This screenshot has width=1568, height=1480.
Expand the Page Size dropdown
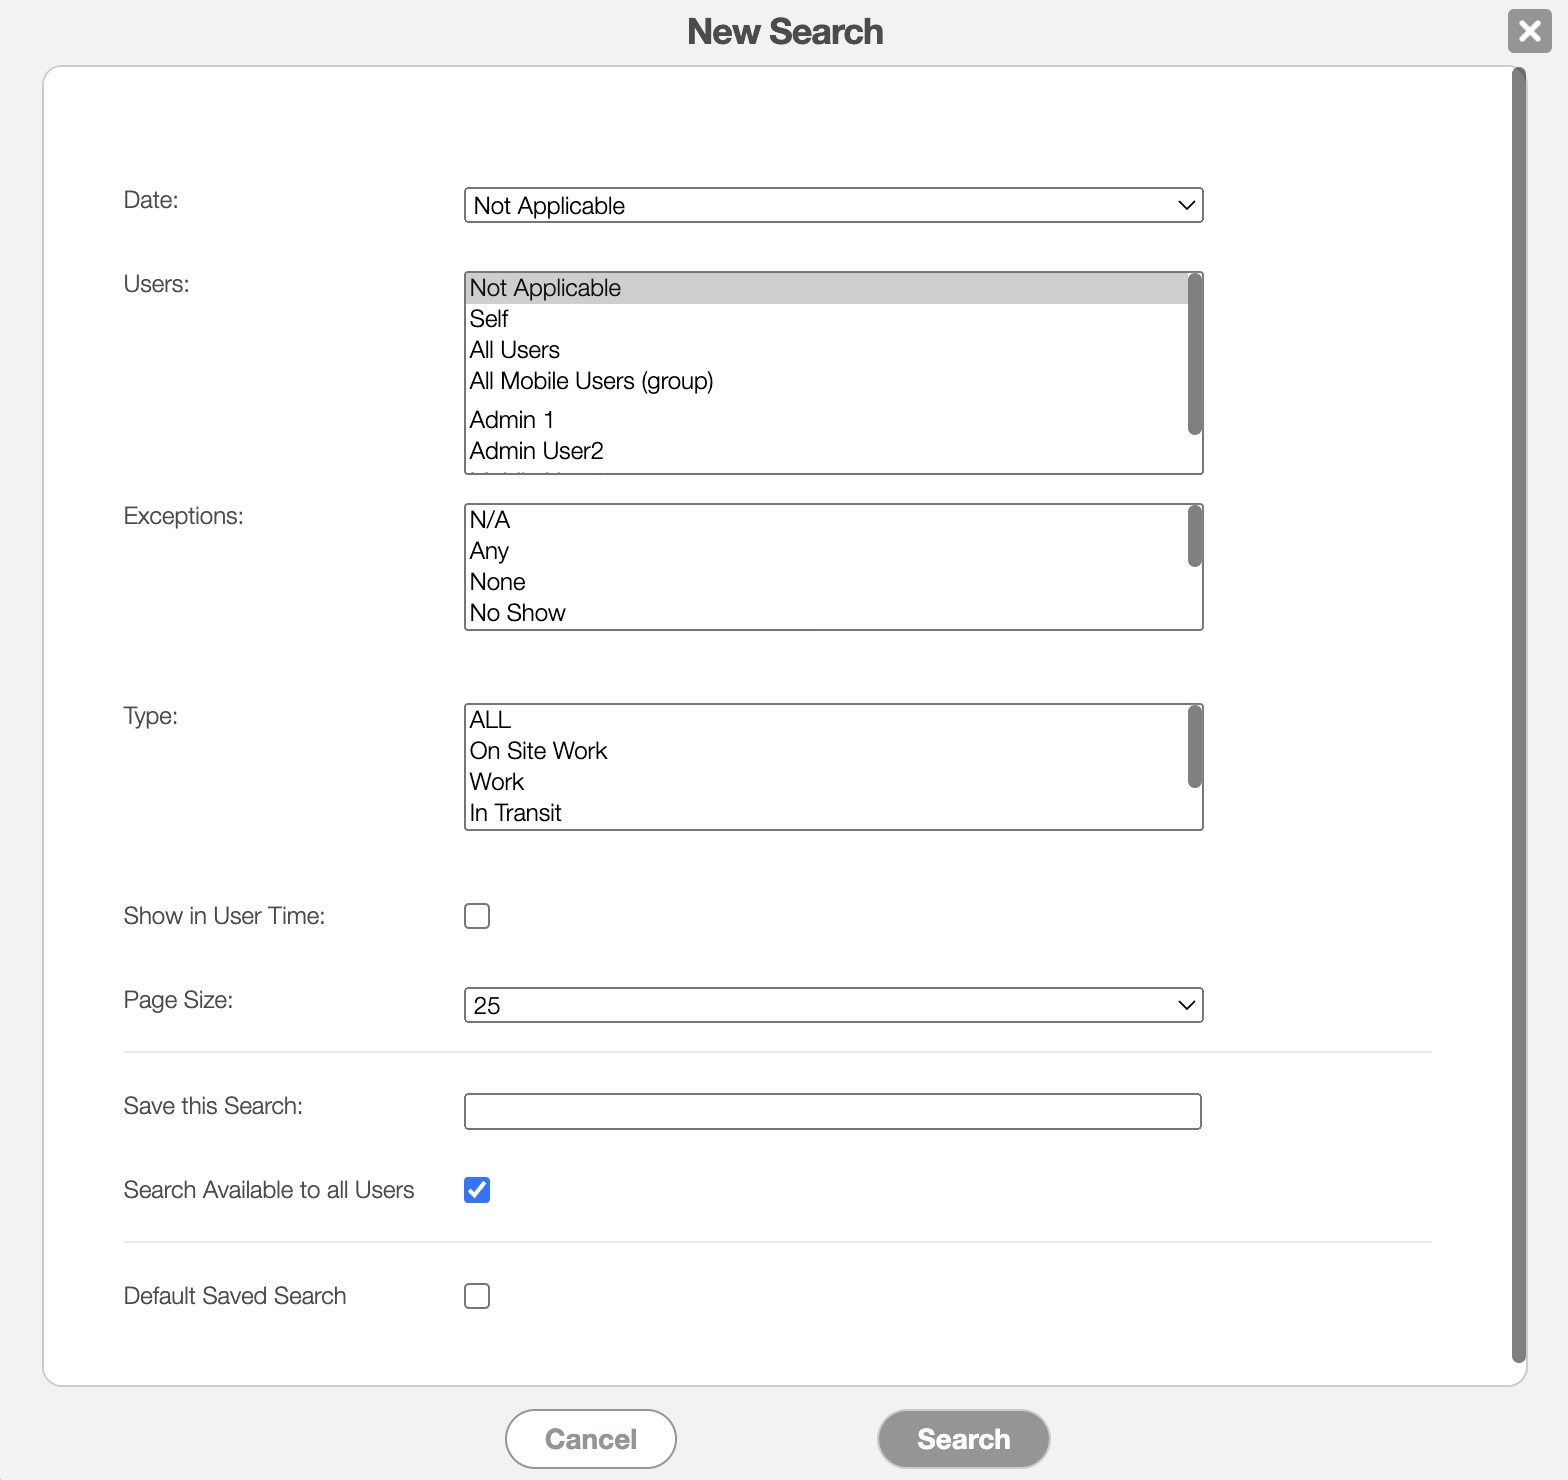(x=832, y=1005)
